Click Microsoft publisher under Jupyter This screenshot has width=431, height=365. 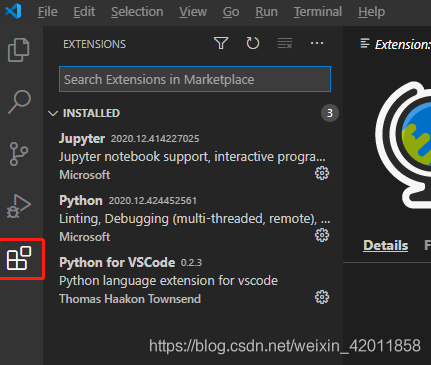[x=85, y=175]
